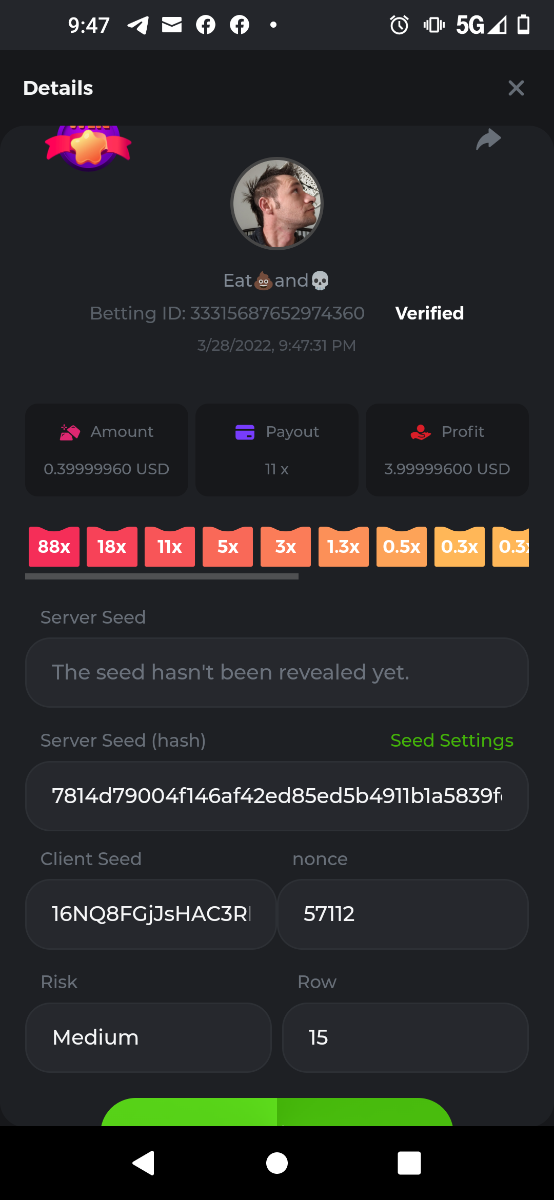The width and height of the screenshot is (554, 1200).
Task: Click the multiplier row horizontal scrollbar
Action: coord(162,576)
